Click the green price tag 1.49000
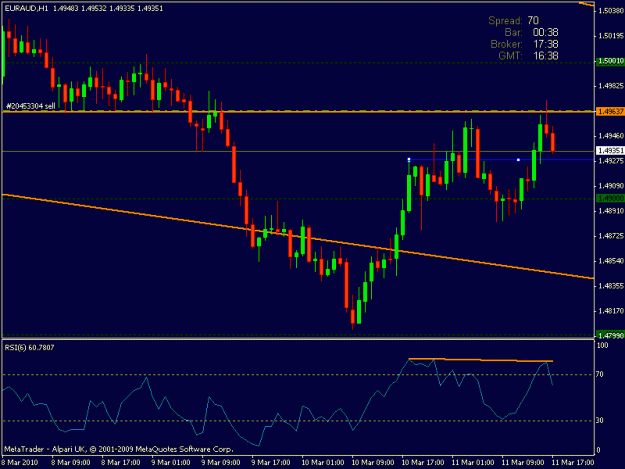Image resolution: width=625 pixels, height=469 pixels. [610, 198]
